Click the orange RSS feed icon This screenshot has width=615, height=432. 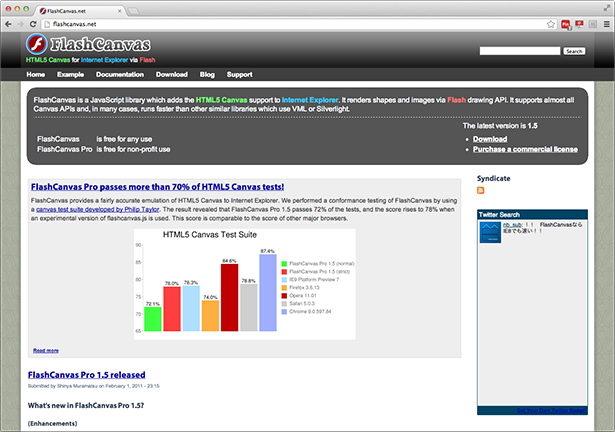(x=480, y=190)
